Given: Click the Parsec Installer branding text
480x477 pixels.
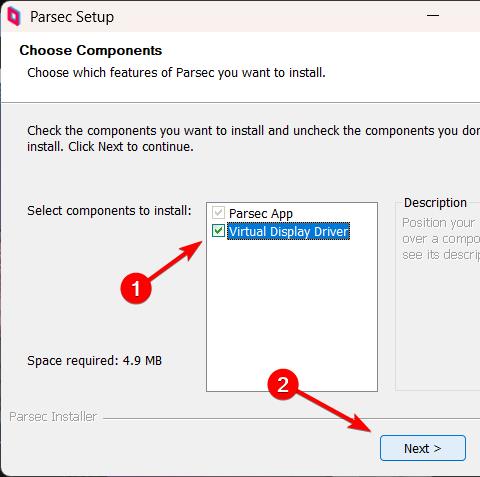Looking at the screenshot, I should click(53, 417).
